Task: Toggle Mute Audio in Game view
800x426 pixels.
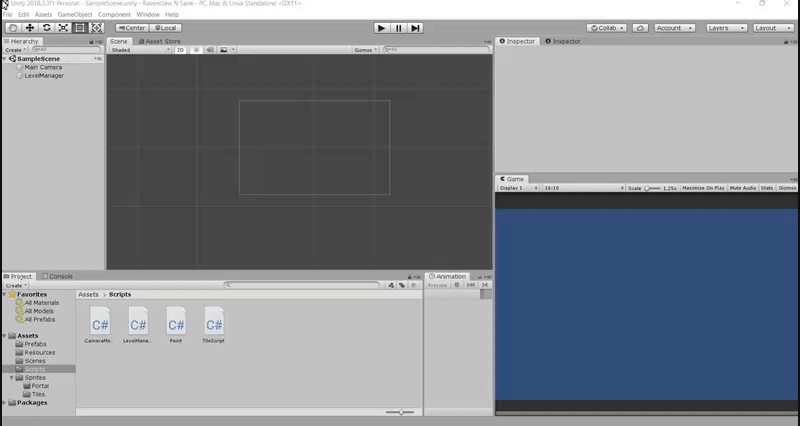Action: [743, 188]
